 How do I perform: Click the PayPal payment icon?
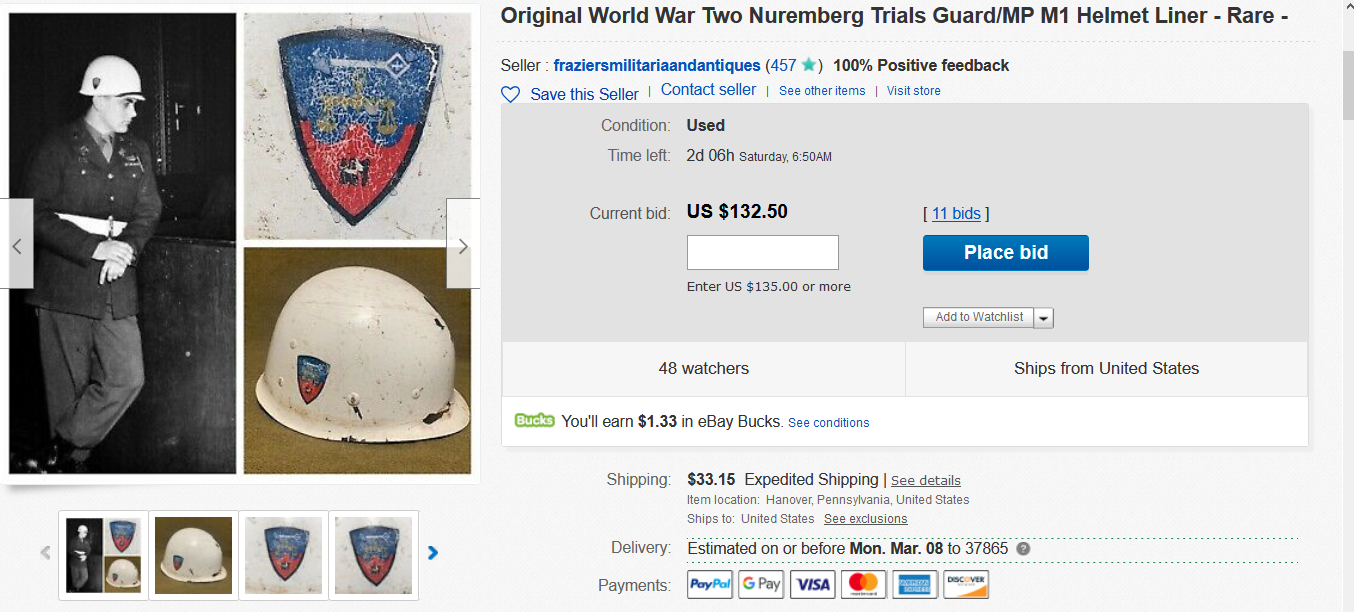point(709,584)
